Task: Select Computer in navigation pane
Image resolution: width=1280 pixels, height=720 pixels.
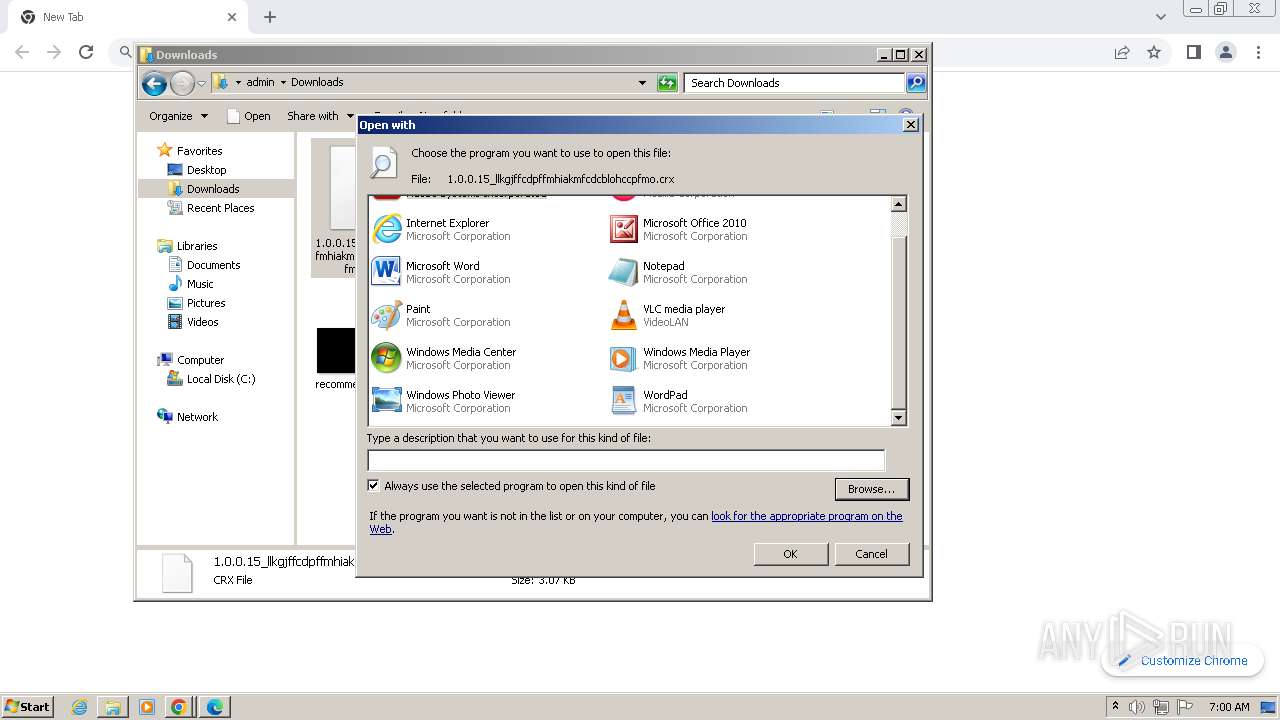Action: point(200,360)
